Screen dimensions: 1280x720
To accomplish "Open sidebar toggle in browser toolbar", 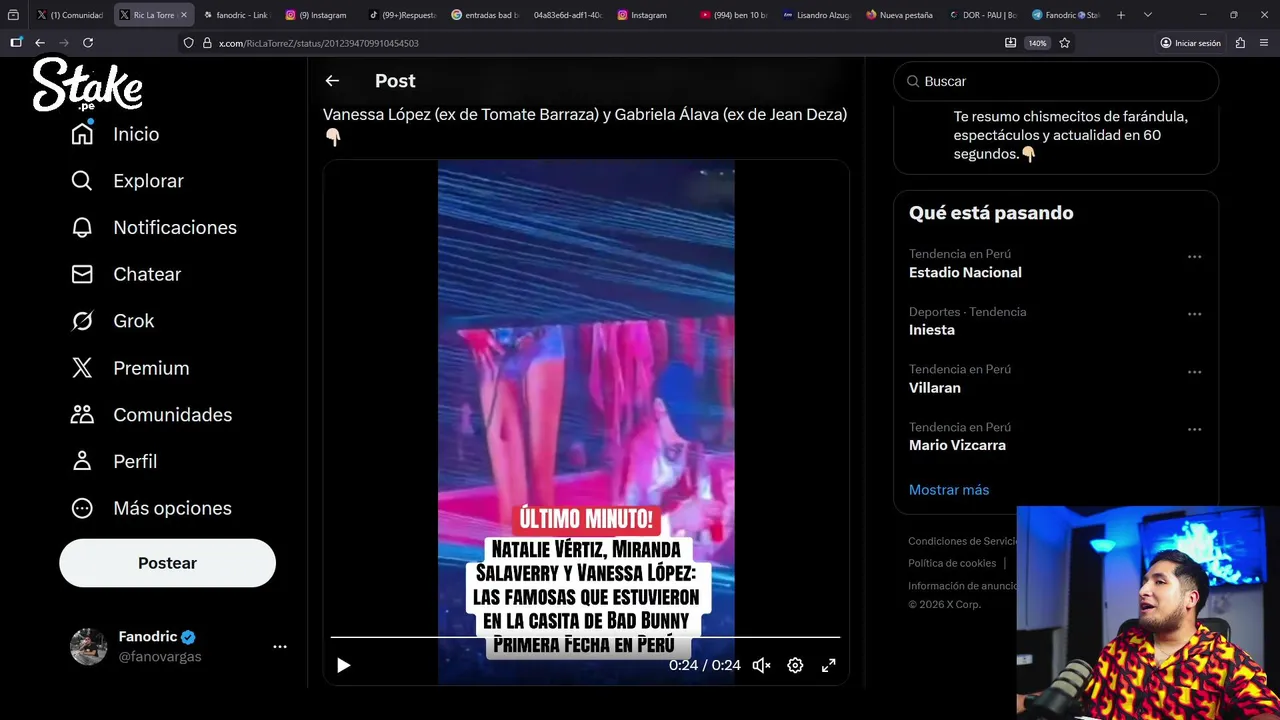I will point(16,43).
